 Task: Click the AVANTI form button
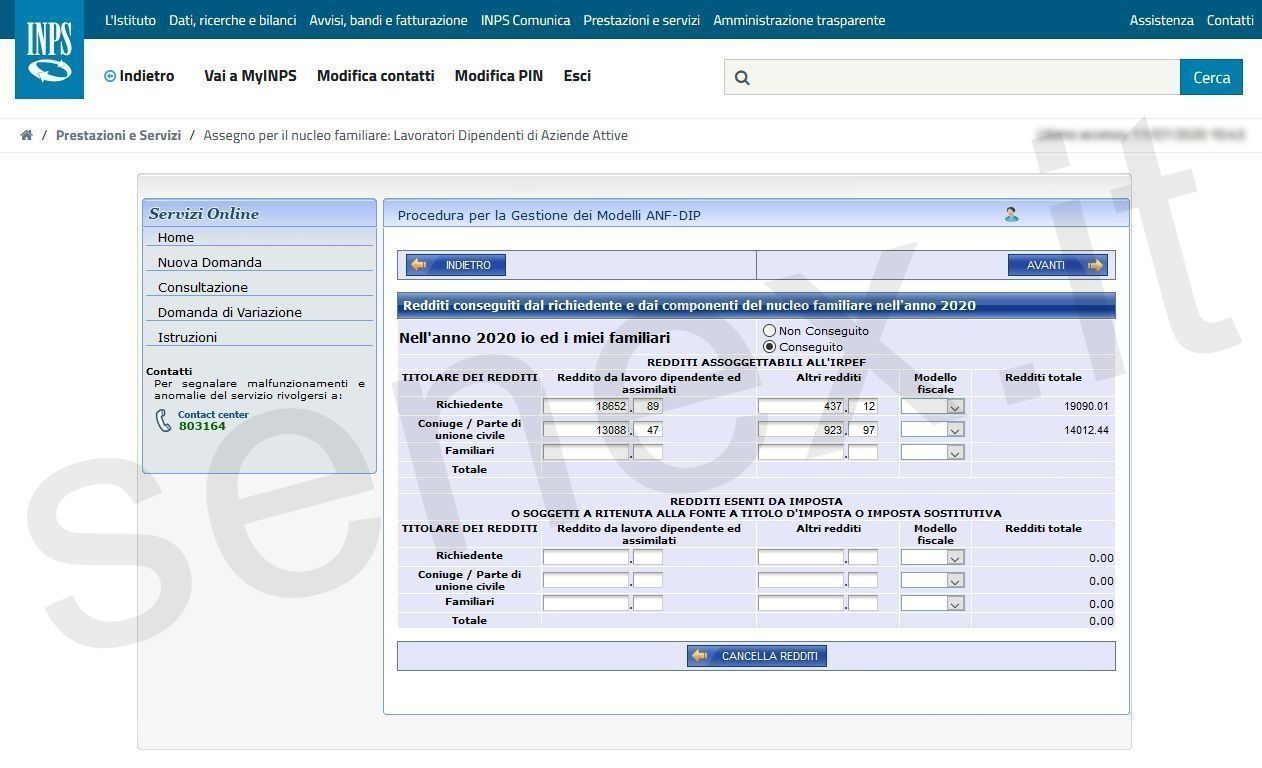(x=1058, y=265)
